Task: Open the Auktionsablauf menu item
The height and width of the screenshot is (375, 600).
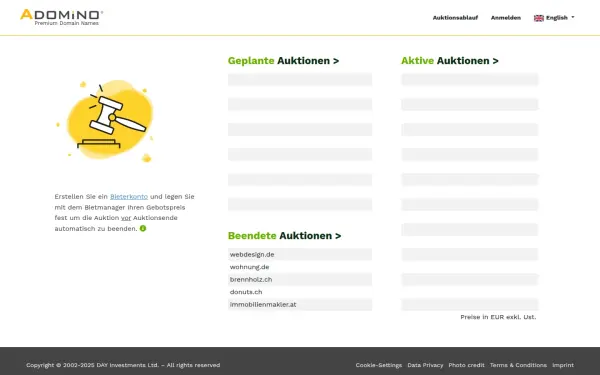Action: (455, 18)
